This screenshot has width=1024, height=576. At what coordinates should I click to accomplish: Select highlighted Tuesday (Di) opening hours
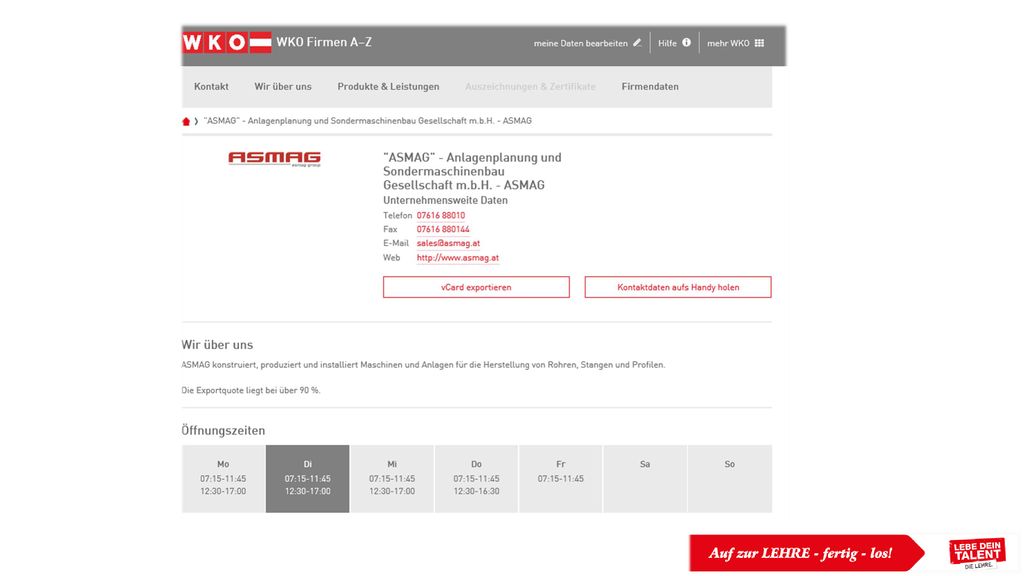tap(308, 479)
